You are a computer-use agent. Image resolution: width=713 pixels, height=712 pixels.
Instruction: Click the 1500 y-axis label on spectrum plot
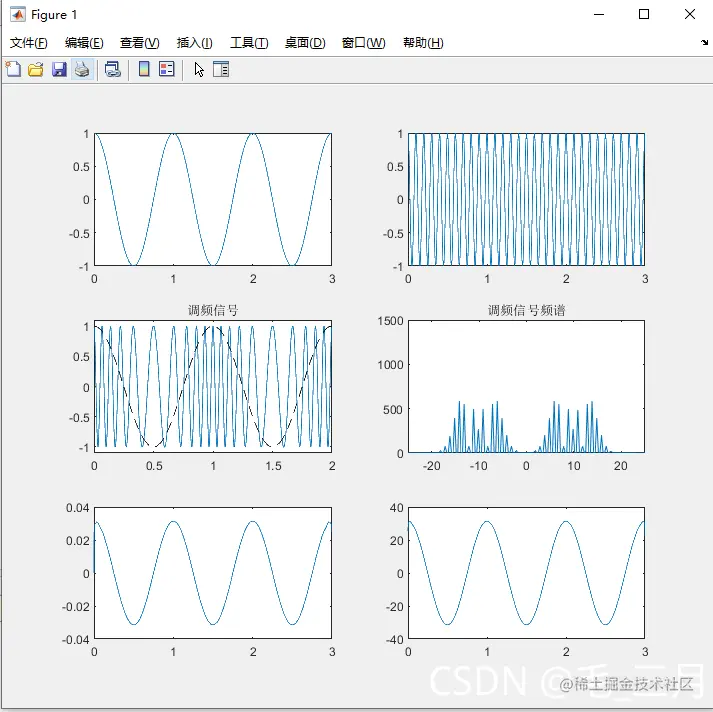[x=390, y=321]
